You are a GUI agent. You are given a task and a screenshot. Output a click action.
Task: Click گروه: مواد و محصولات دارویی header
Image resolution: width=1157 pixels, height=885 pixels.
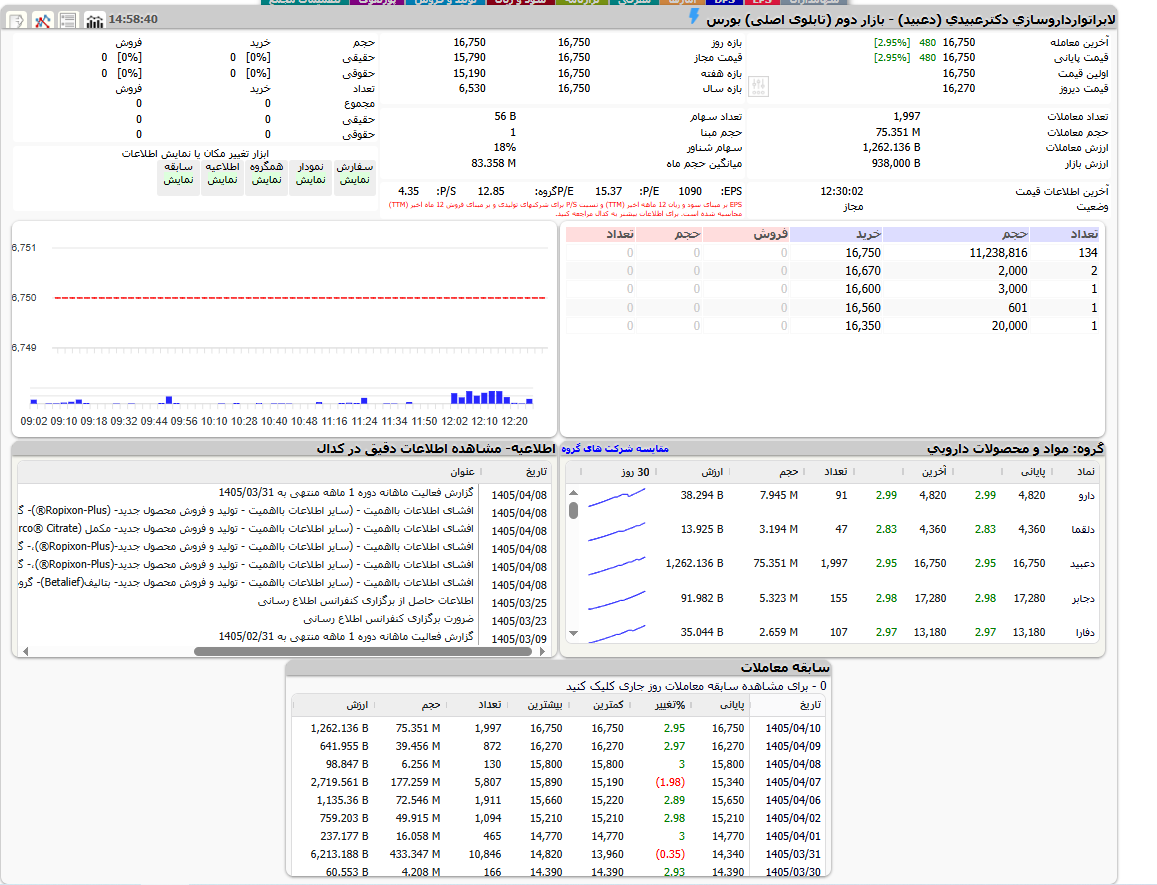[x=1015, y=449]
